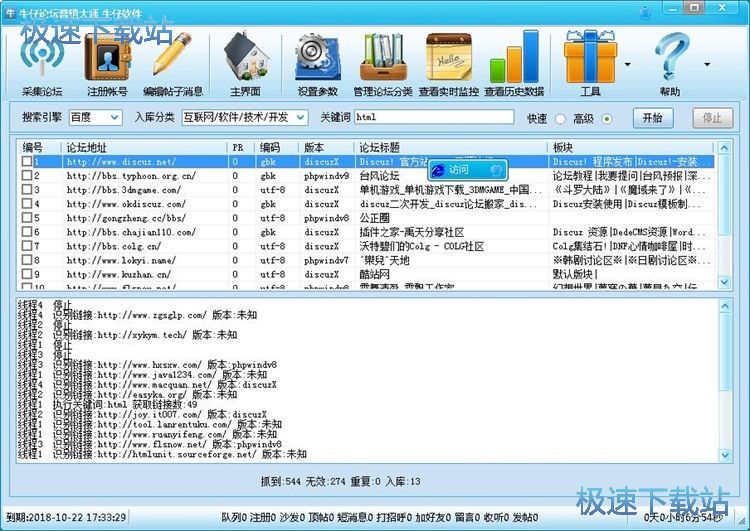750x531 pixels.
Task: Open the 工具 gift box icon
Action: (590, 64)
